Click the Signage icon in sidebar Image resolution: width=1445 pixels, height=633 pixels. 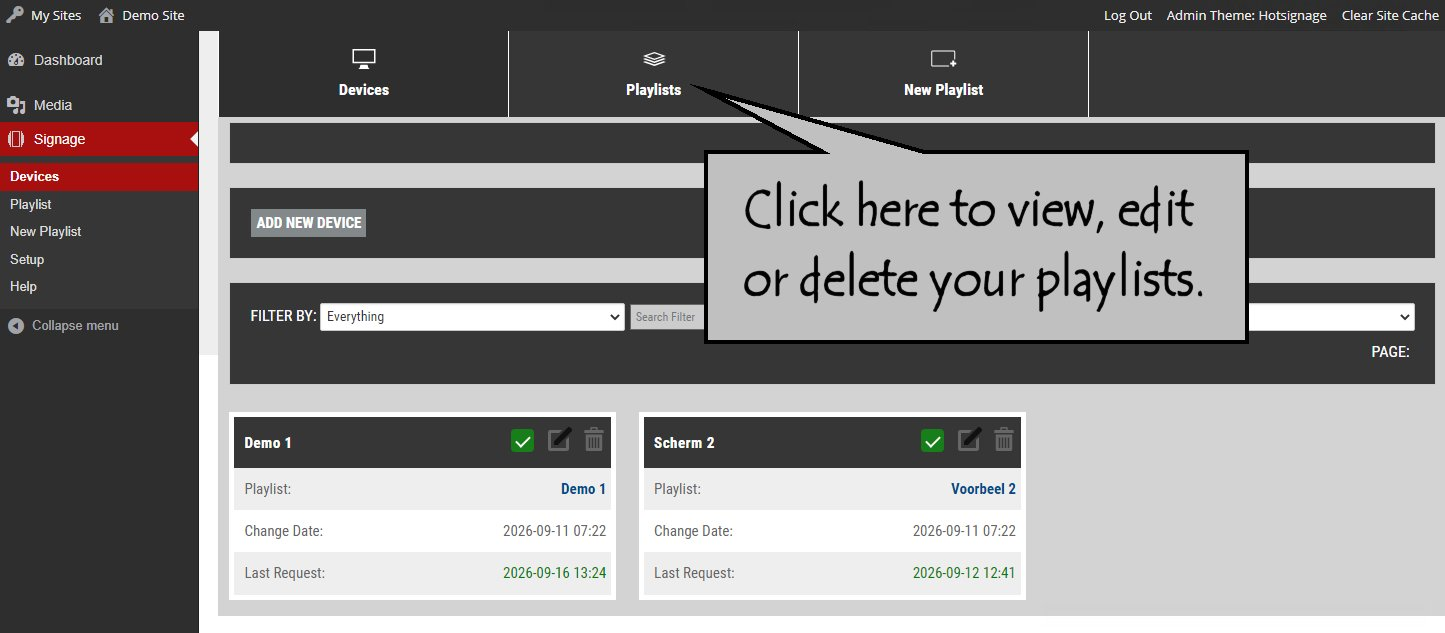point(15,139)
